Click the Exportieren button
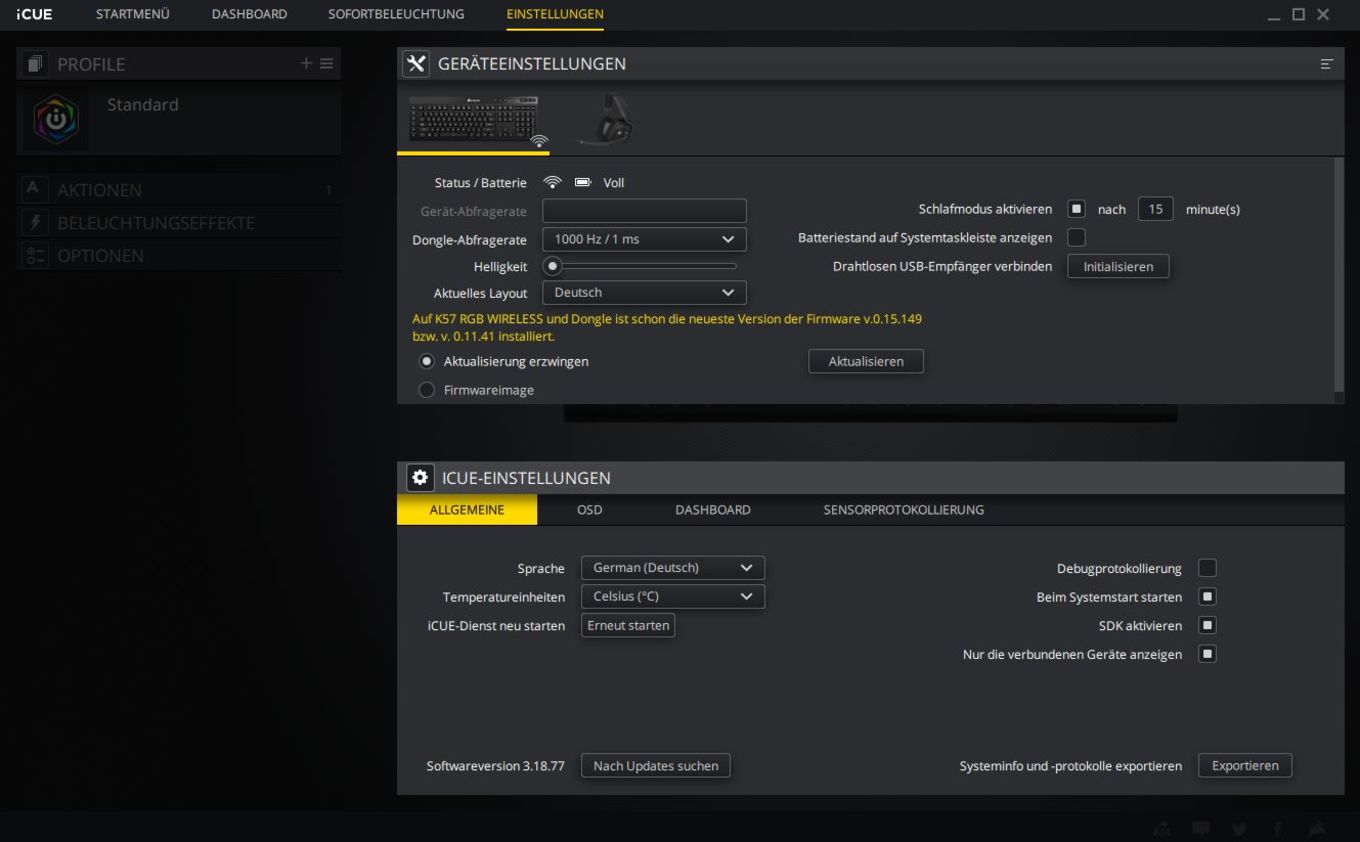Image resolution: width=1360 pixels, height=842 pixels. (x=1245, y=766)
